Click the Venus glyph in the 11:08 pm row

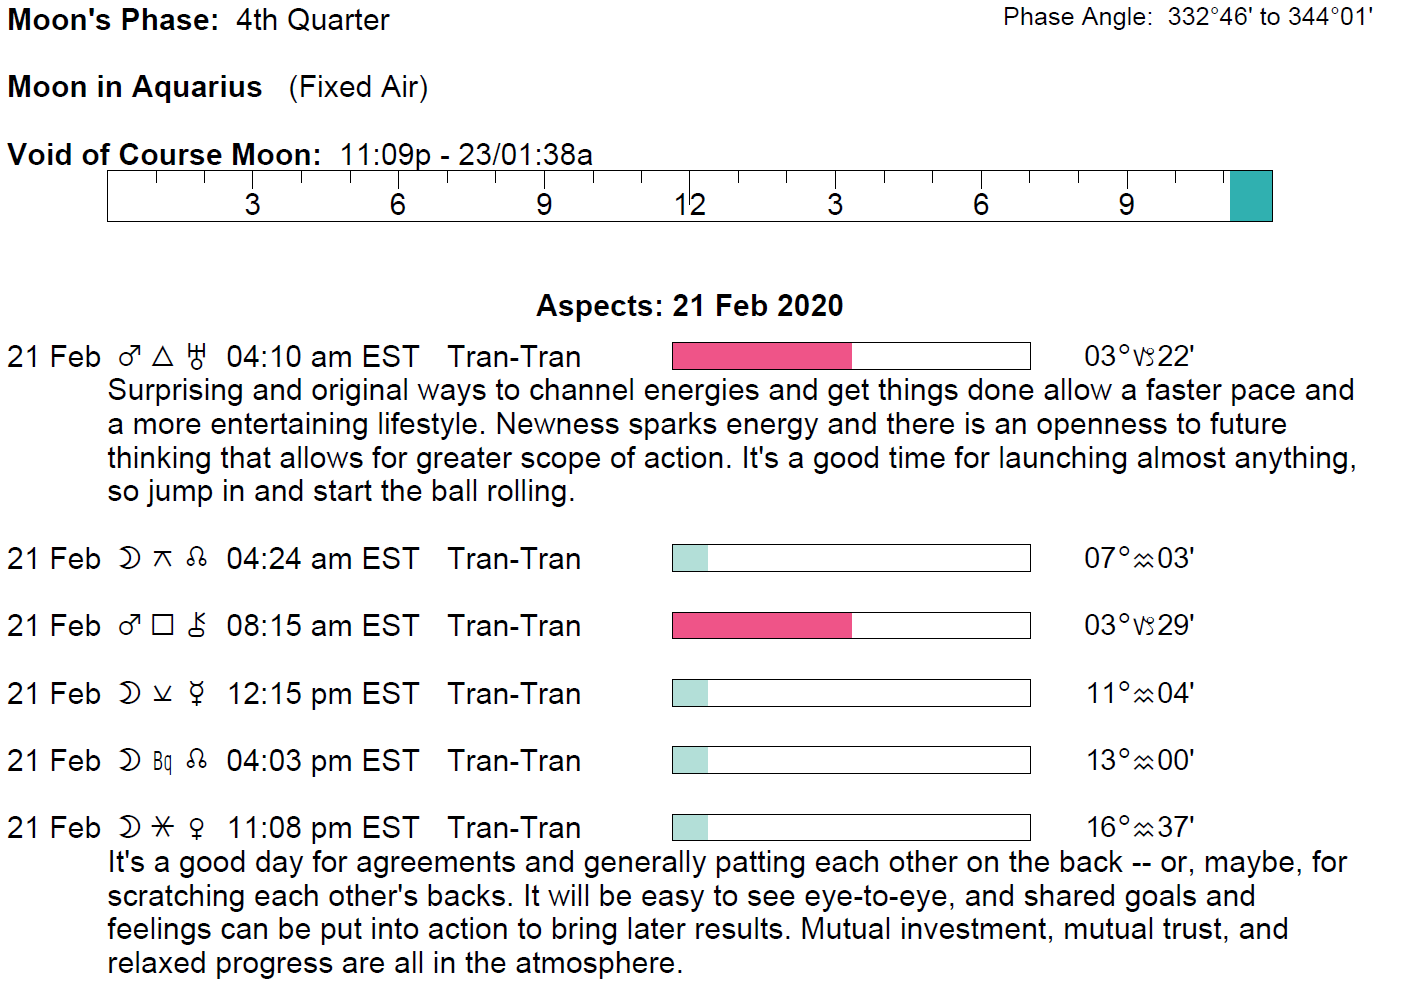tap(197, 828)
